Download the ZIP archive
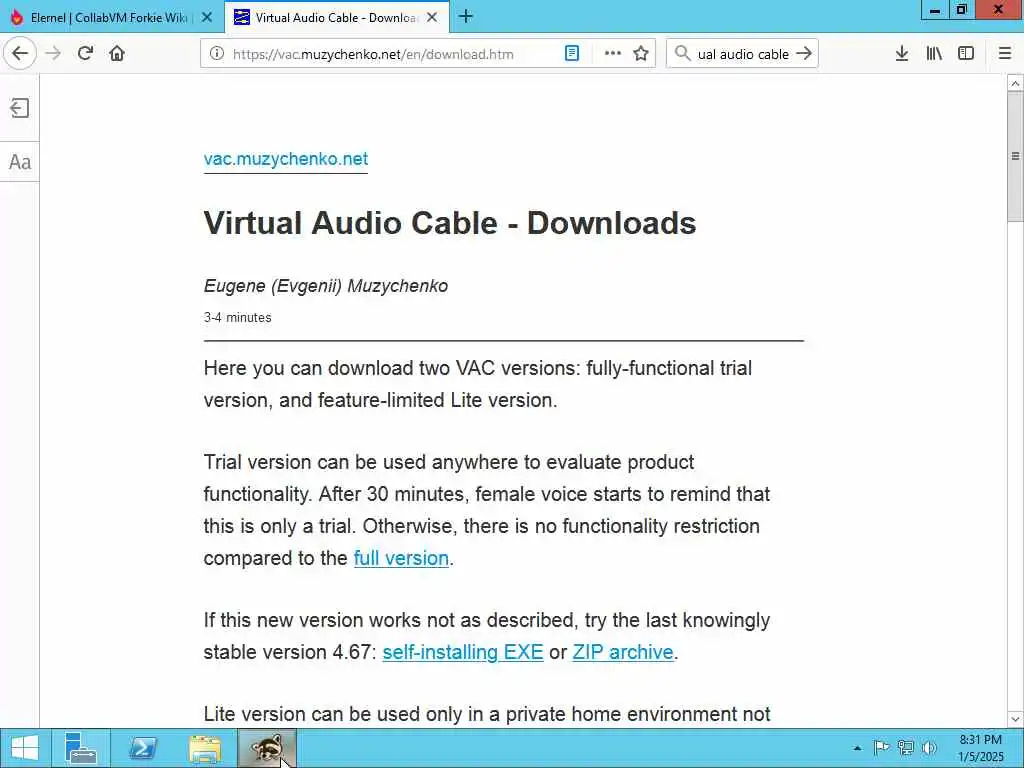This screenshot has height=768, width=1024. pos(622,652)
